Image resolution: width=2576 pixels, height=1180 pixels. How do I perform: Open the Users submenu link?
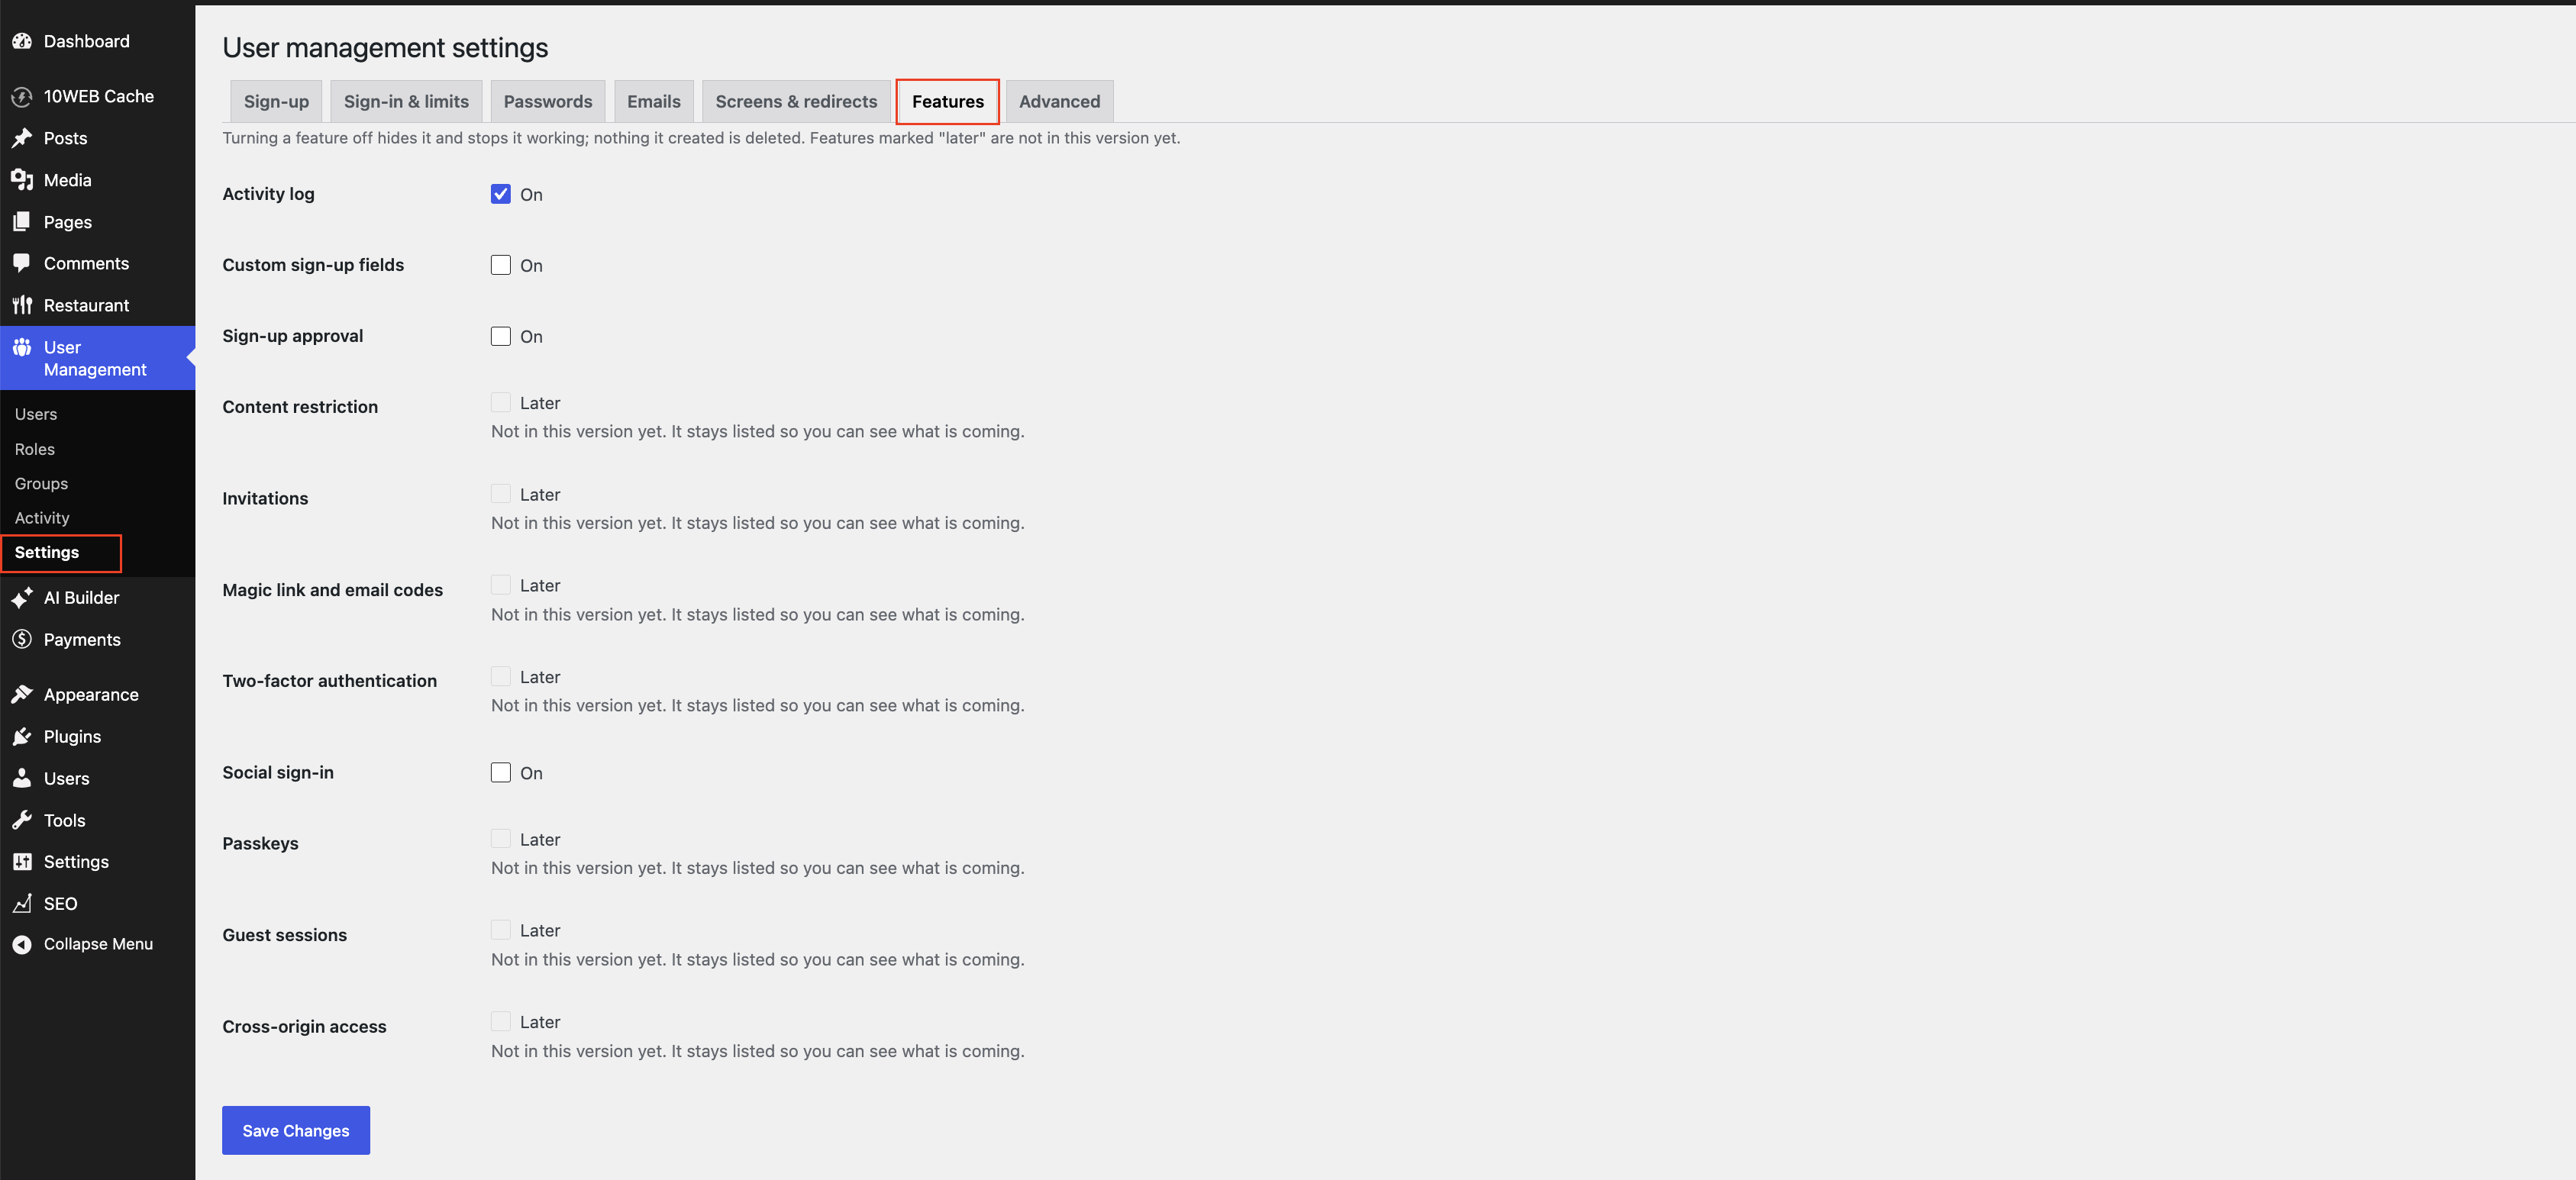pyautogui.click(x=36, y=414)
